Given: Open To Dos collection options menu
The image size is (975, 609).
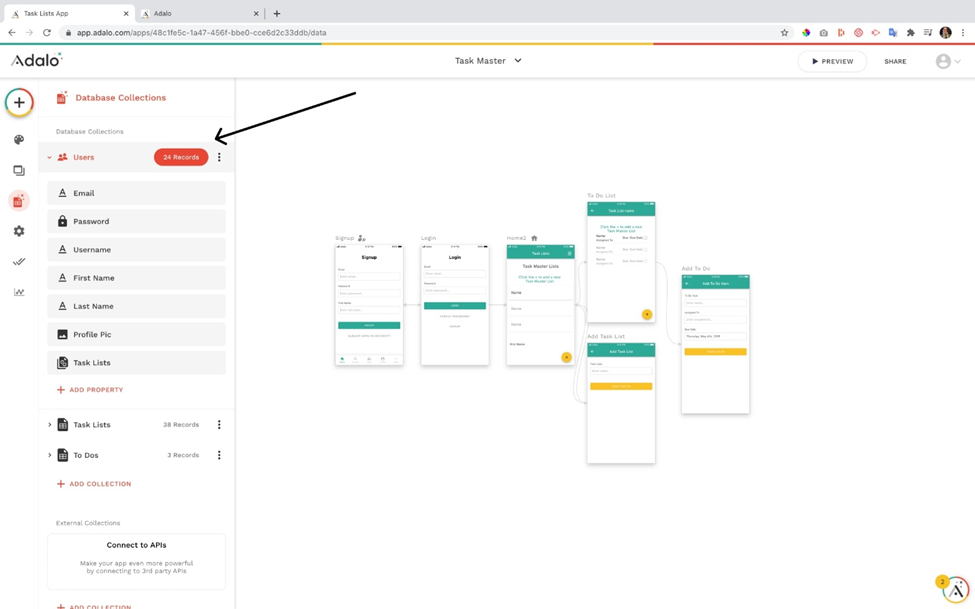Looking at the screenshot, I should (219, 455).
